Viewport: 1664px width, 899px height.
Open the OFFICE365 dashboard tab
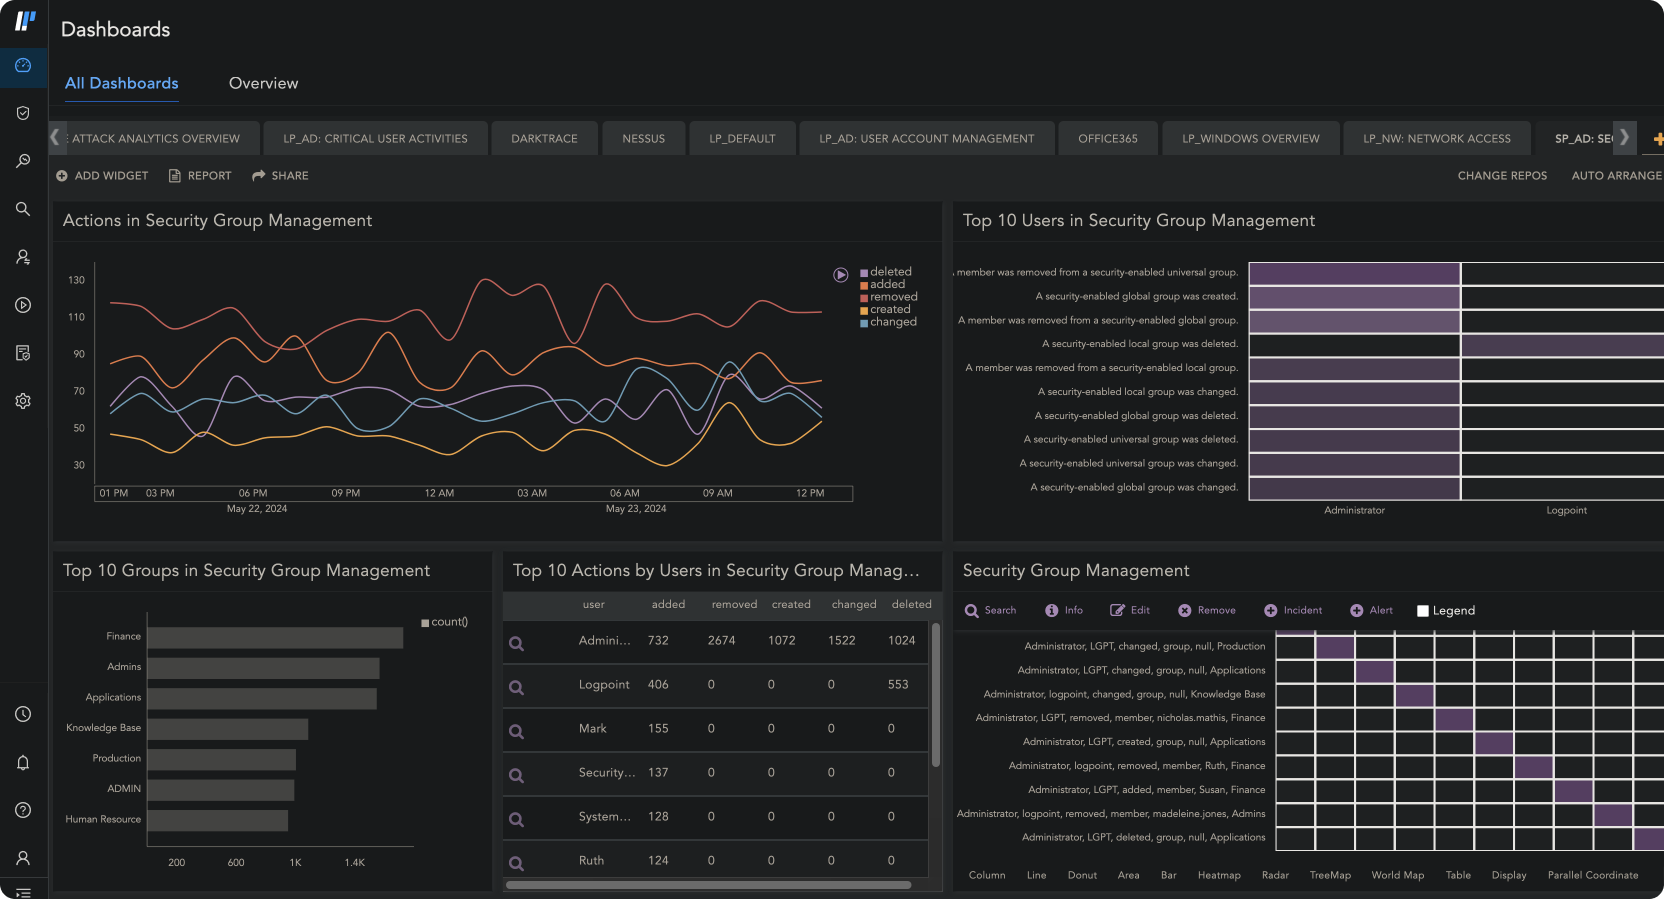pyautogui.click(x=1107, y=139)
